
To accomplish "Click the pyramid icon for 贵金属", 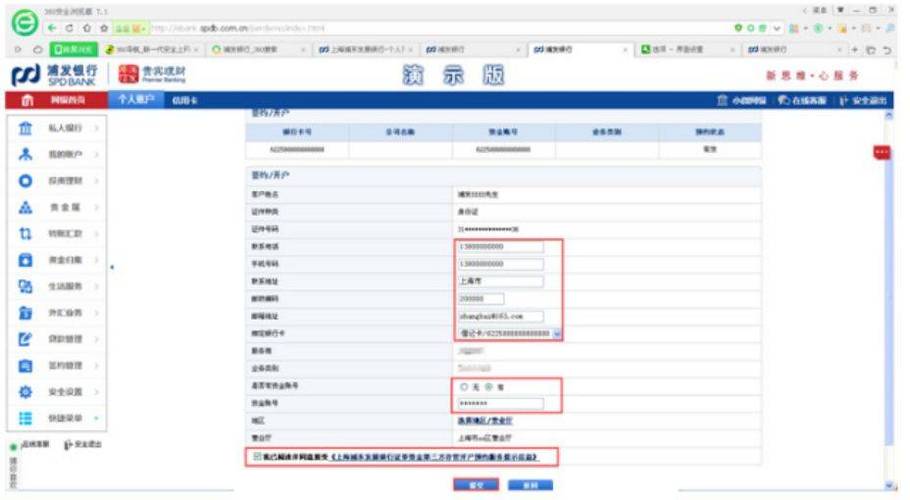I will 25,207.
